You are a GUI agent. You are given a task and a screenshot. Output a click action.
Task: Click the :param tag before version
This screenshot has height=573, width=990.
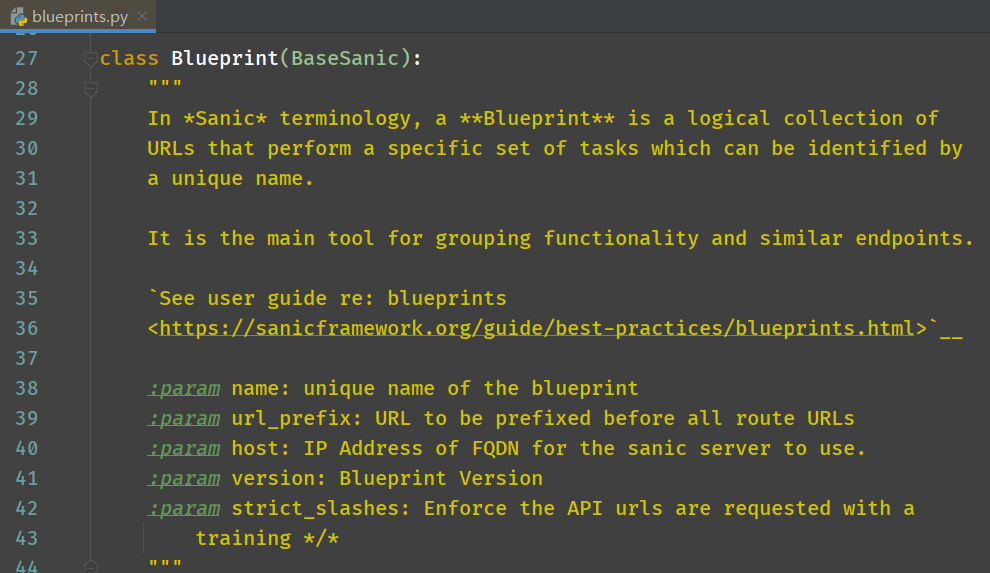[184, 478]
